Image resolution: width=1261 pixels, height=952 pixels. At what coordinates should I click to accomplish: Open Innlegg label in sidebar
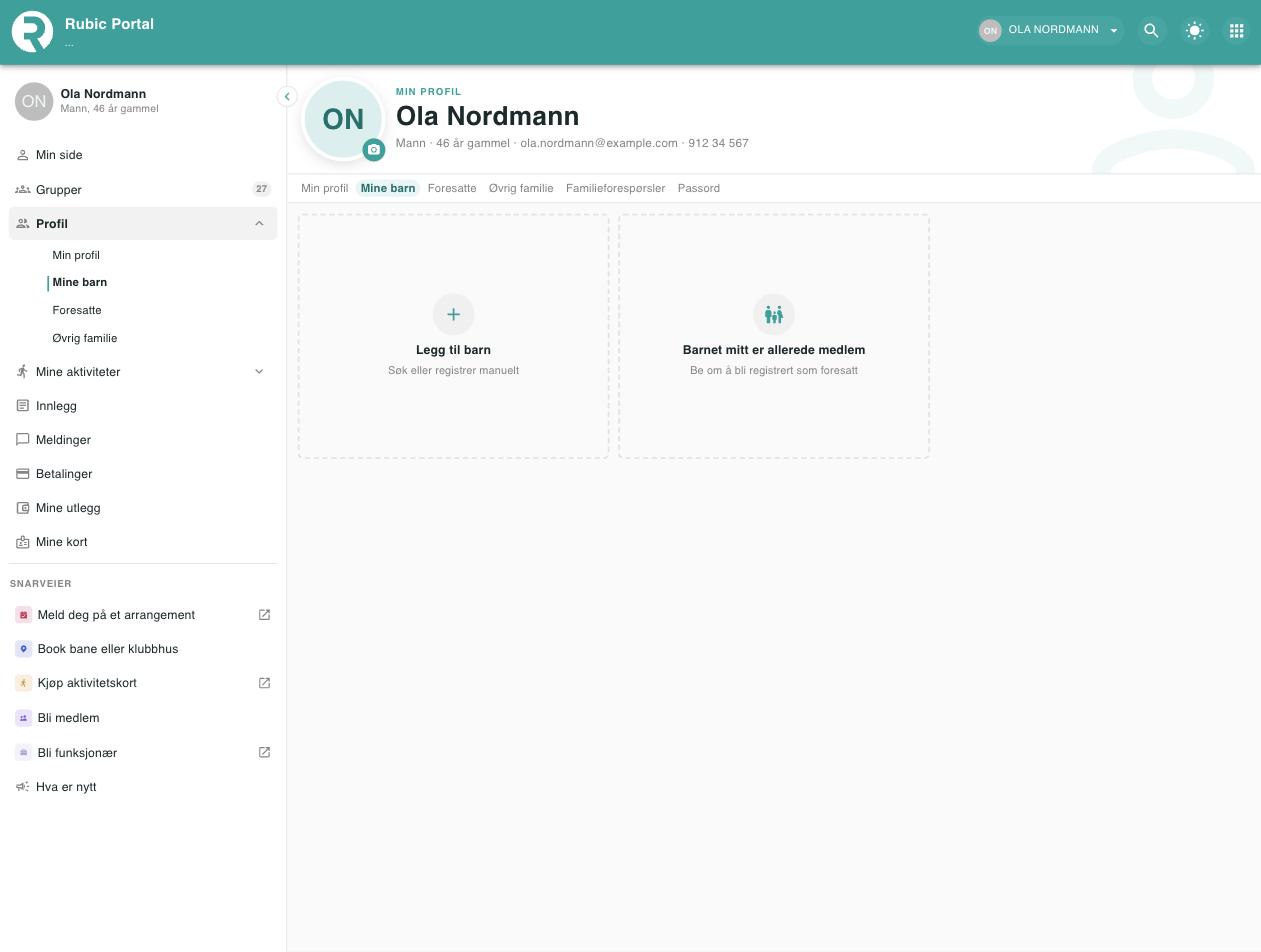pos(56,406)
